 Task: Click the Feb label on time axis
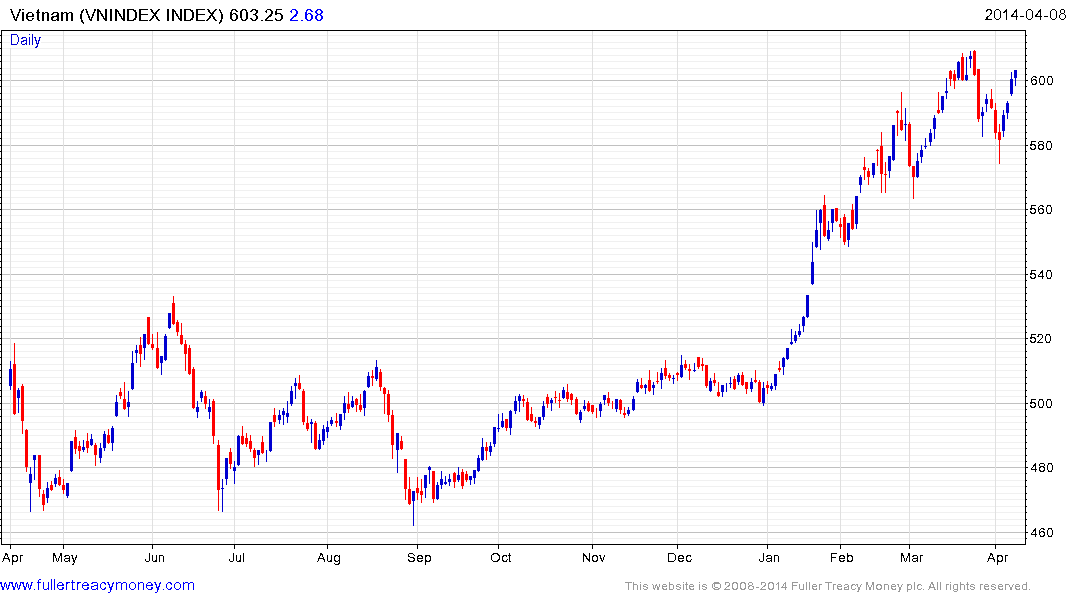pos(841,557)
